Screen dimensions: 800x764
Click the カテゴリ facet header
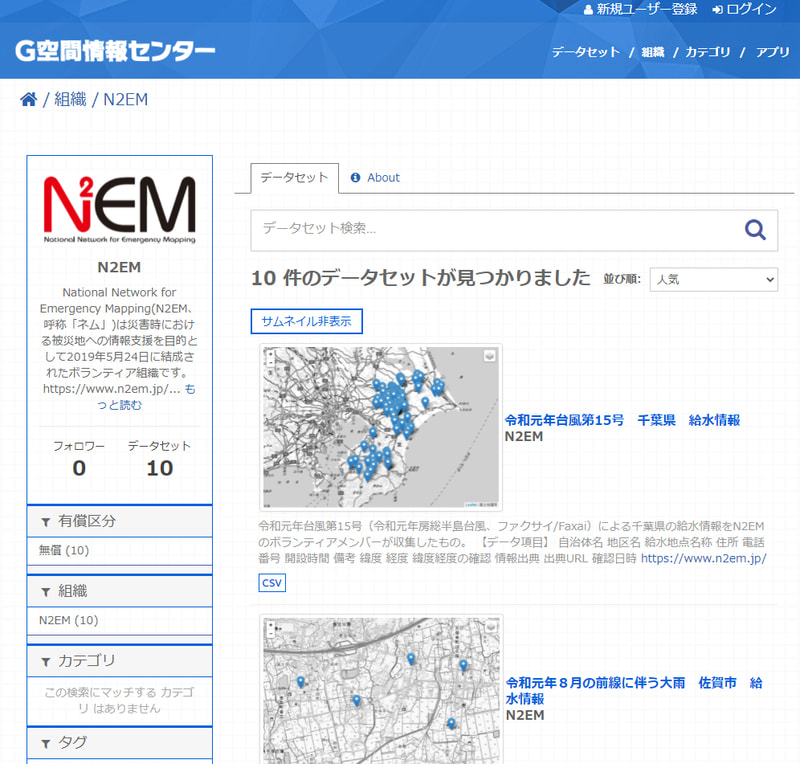point(119,661)
